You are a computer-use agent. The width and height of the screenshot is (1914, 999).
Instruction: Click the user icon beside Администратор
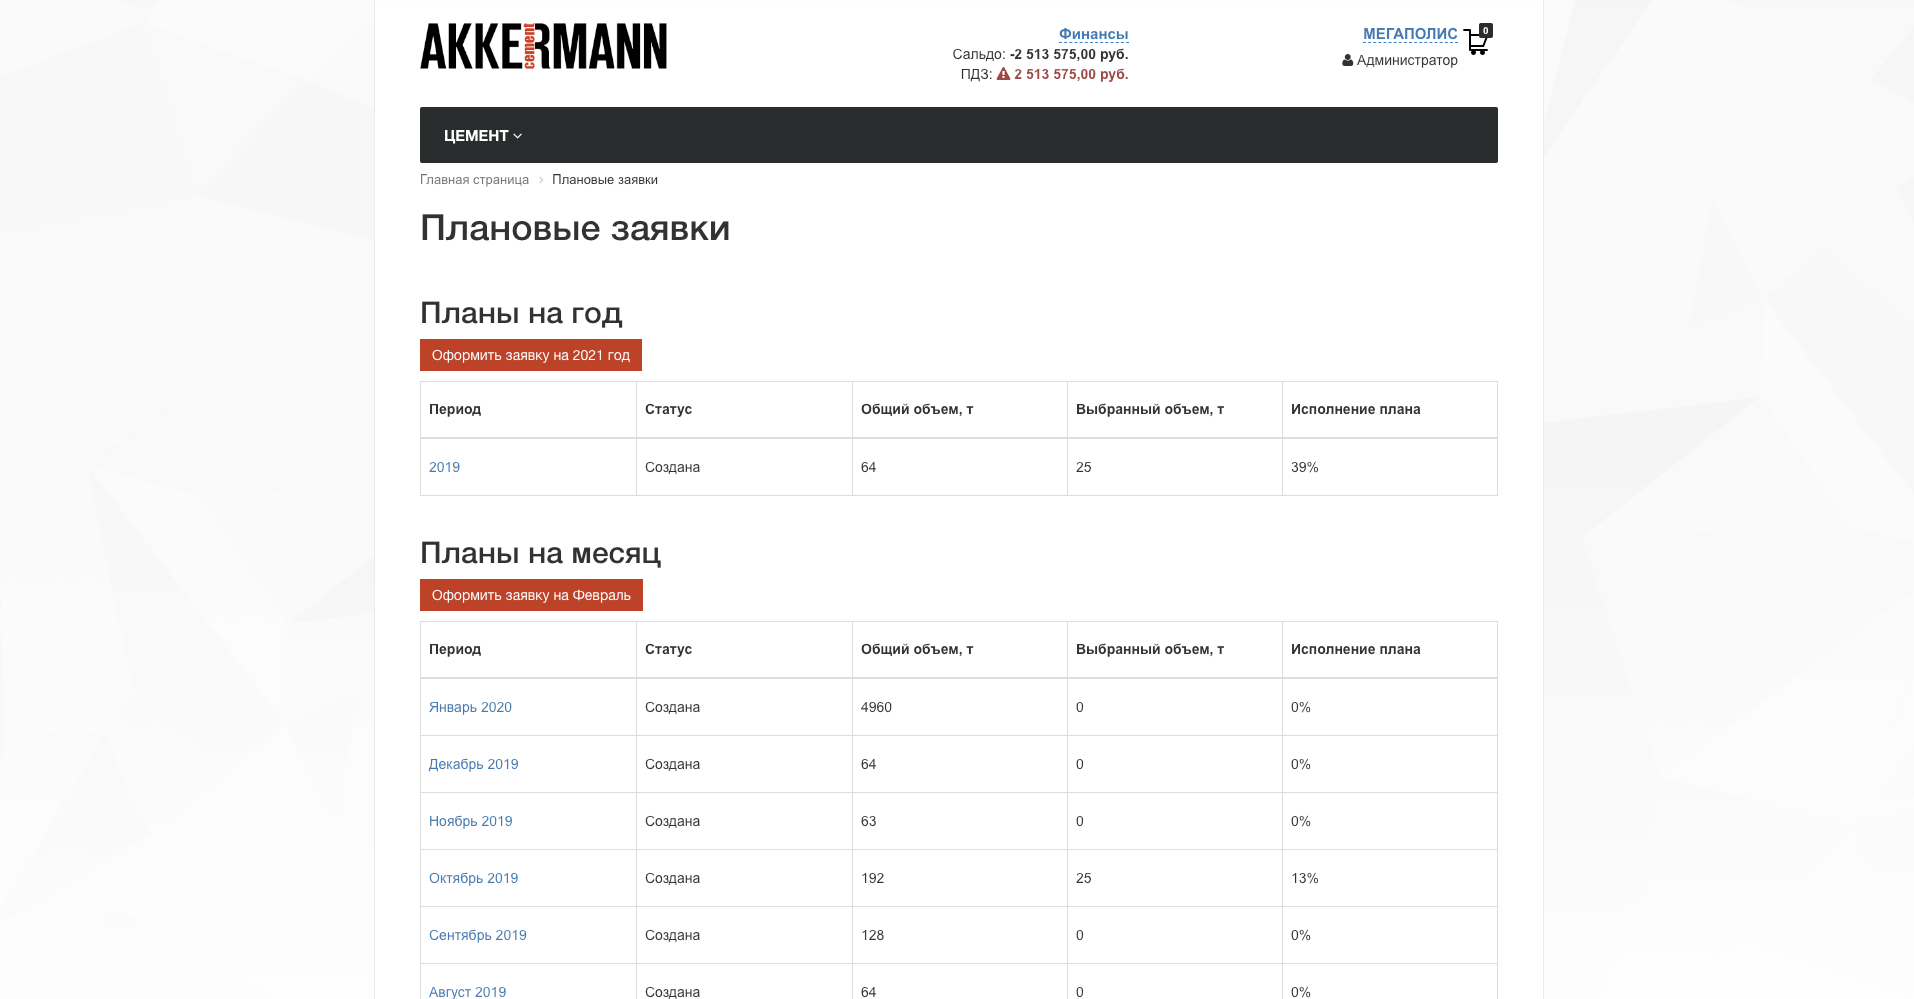pos(1347,61)
